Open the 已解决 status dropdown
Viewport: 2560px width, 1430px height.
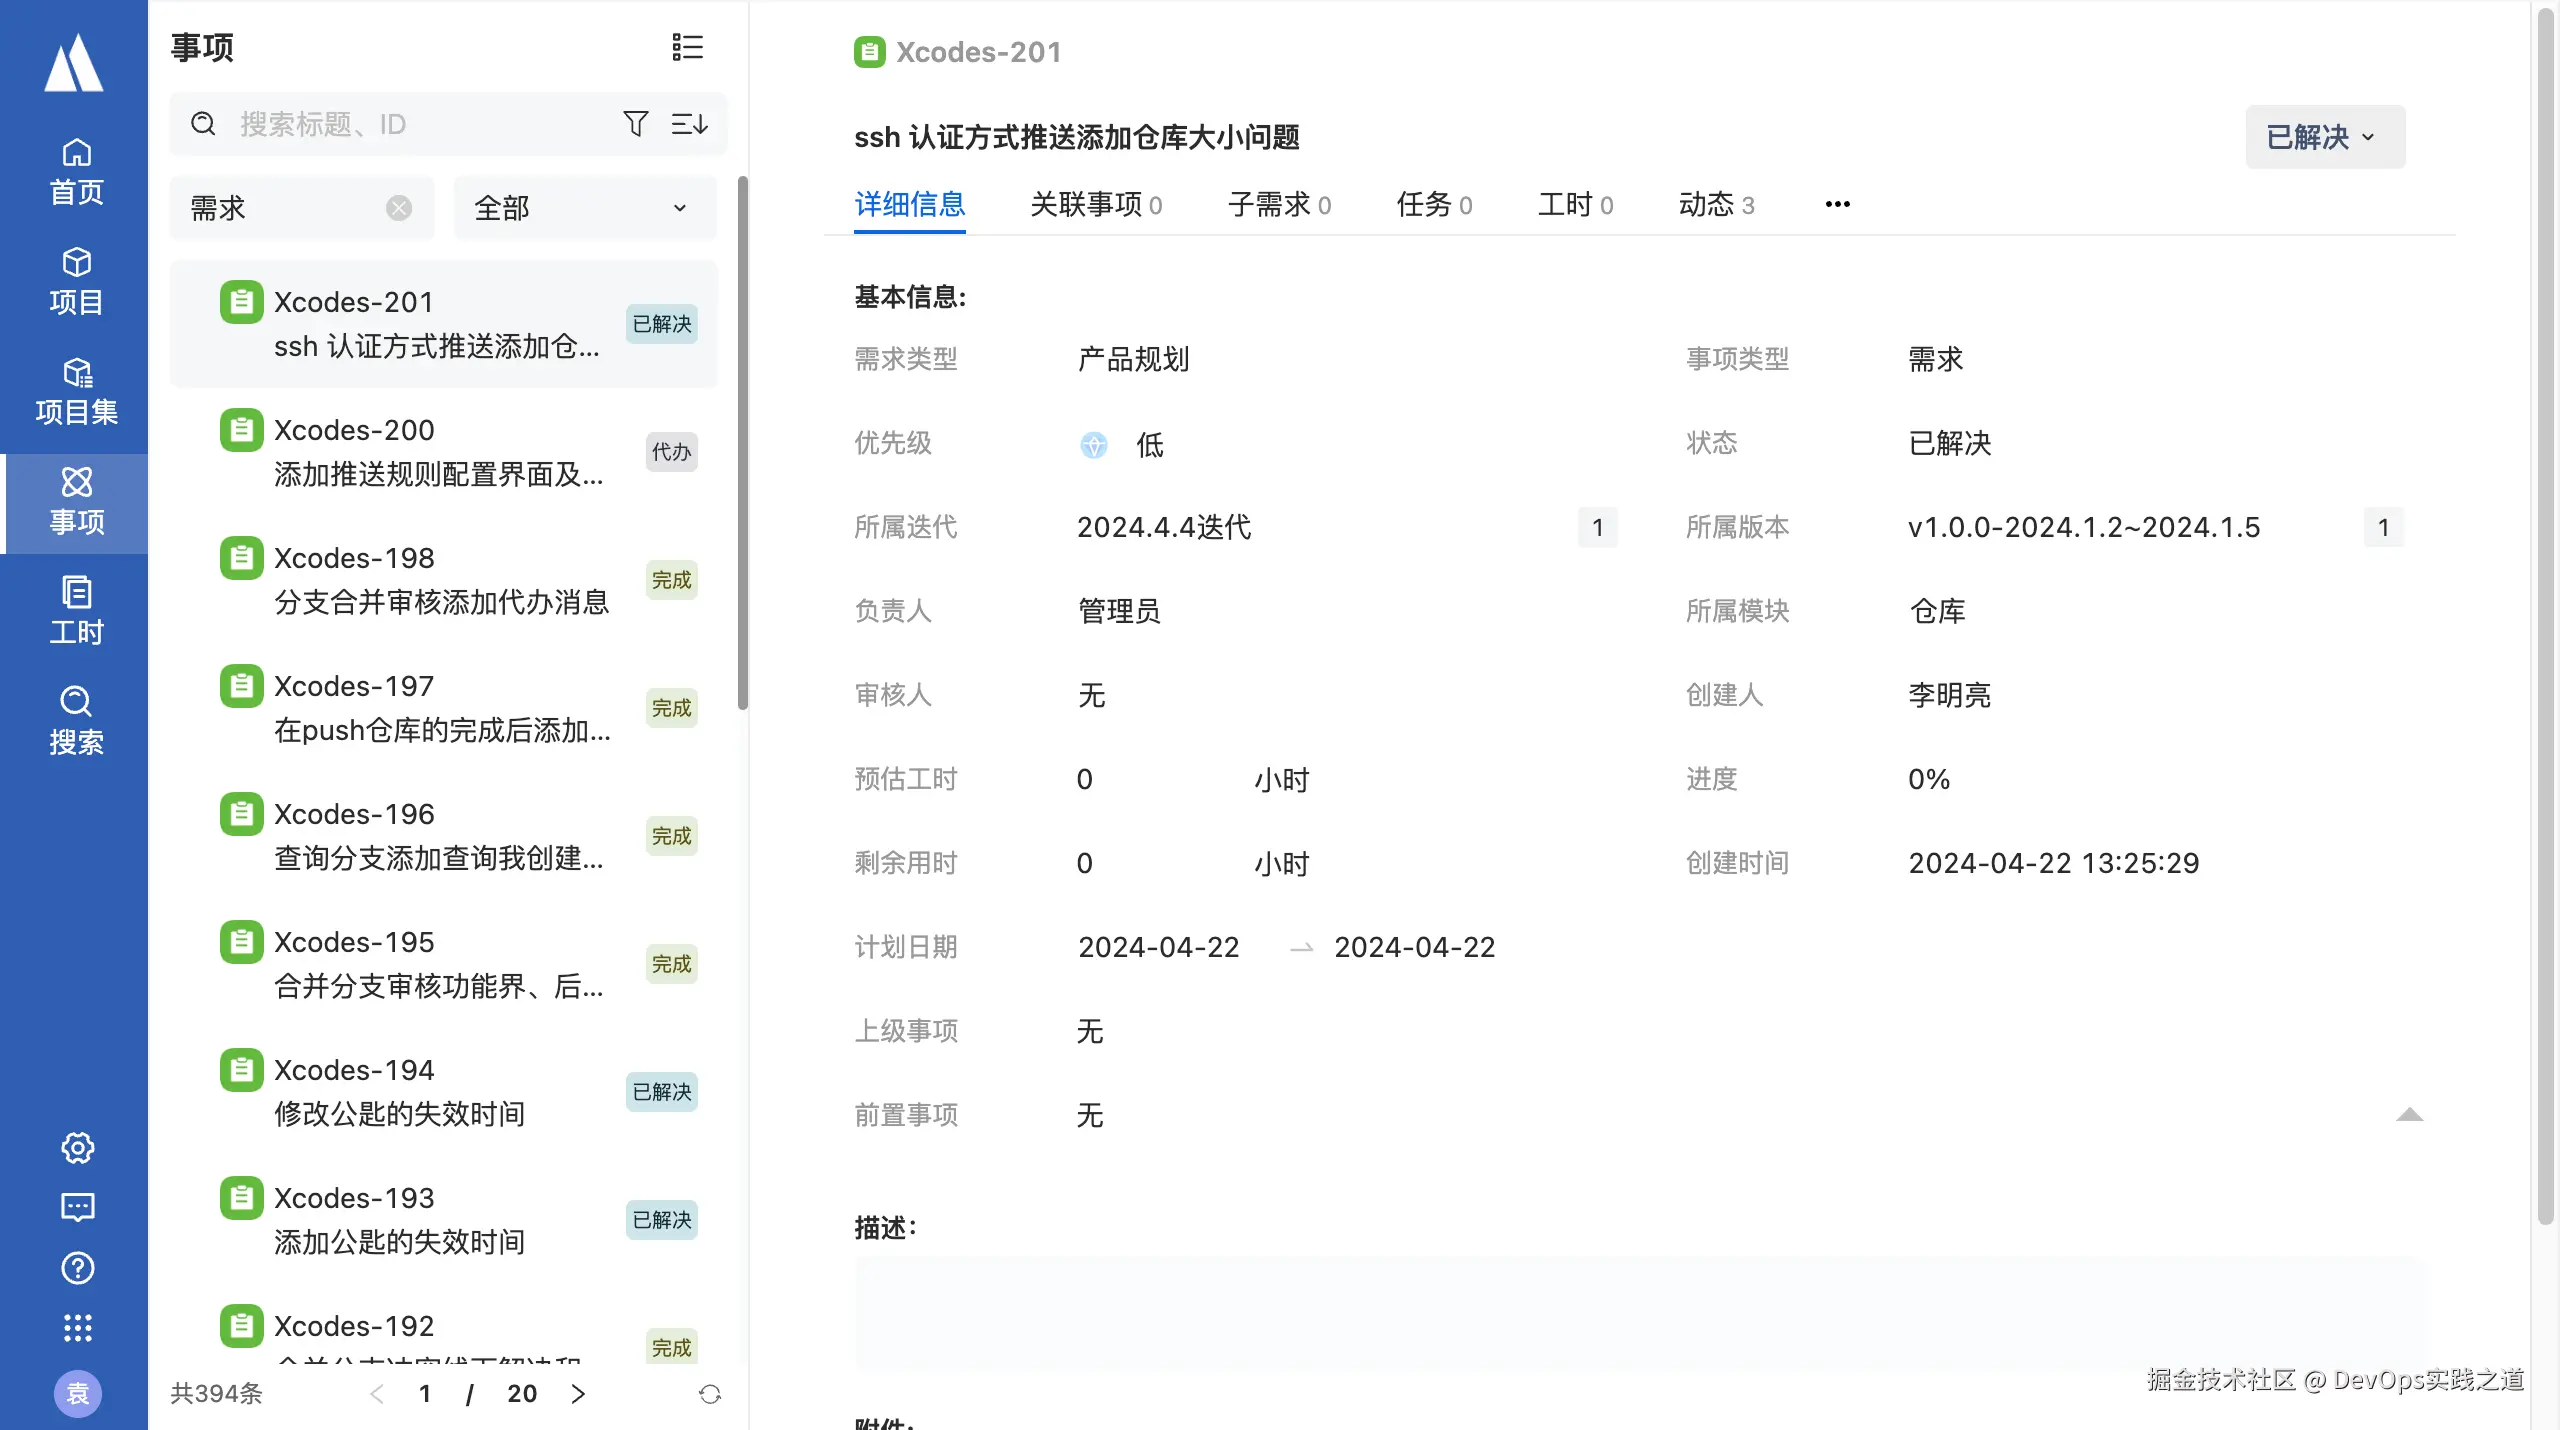(2324, 137)
